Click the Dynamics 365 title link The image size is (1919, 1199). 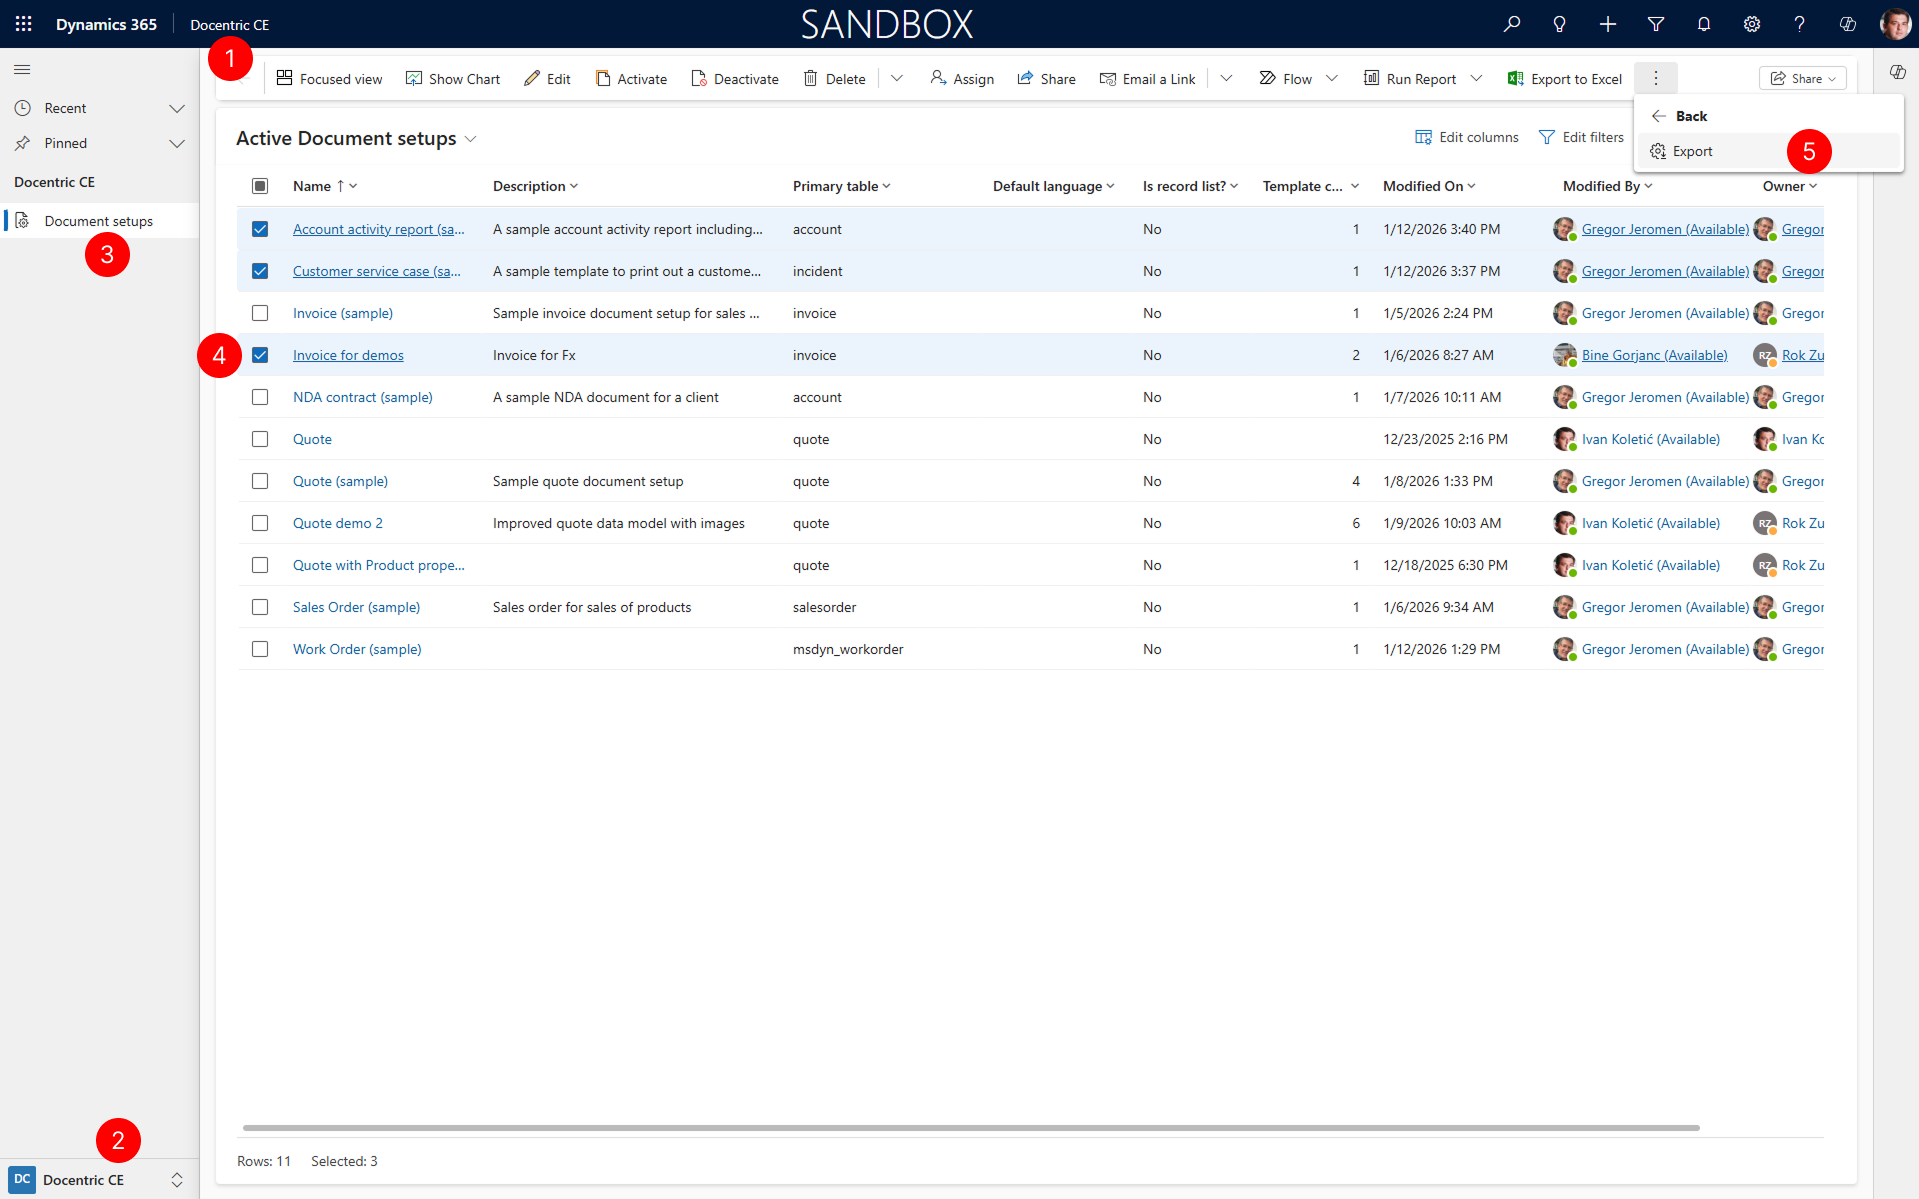pyautogui.click(x=106, y=24)
